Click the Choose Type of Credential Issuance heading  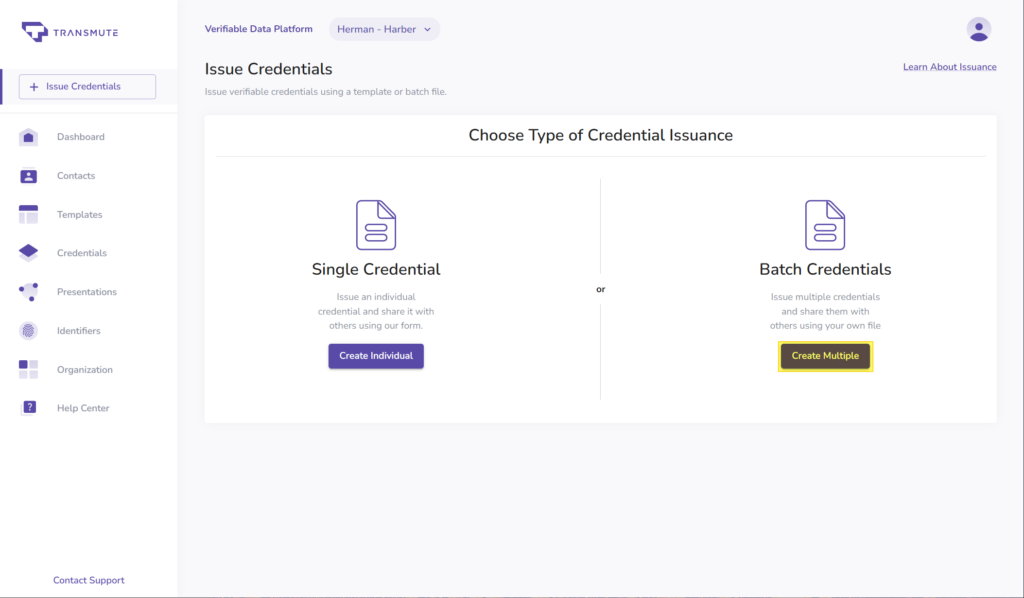coord(600,135)
